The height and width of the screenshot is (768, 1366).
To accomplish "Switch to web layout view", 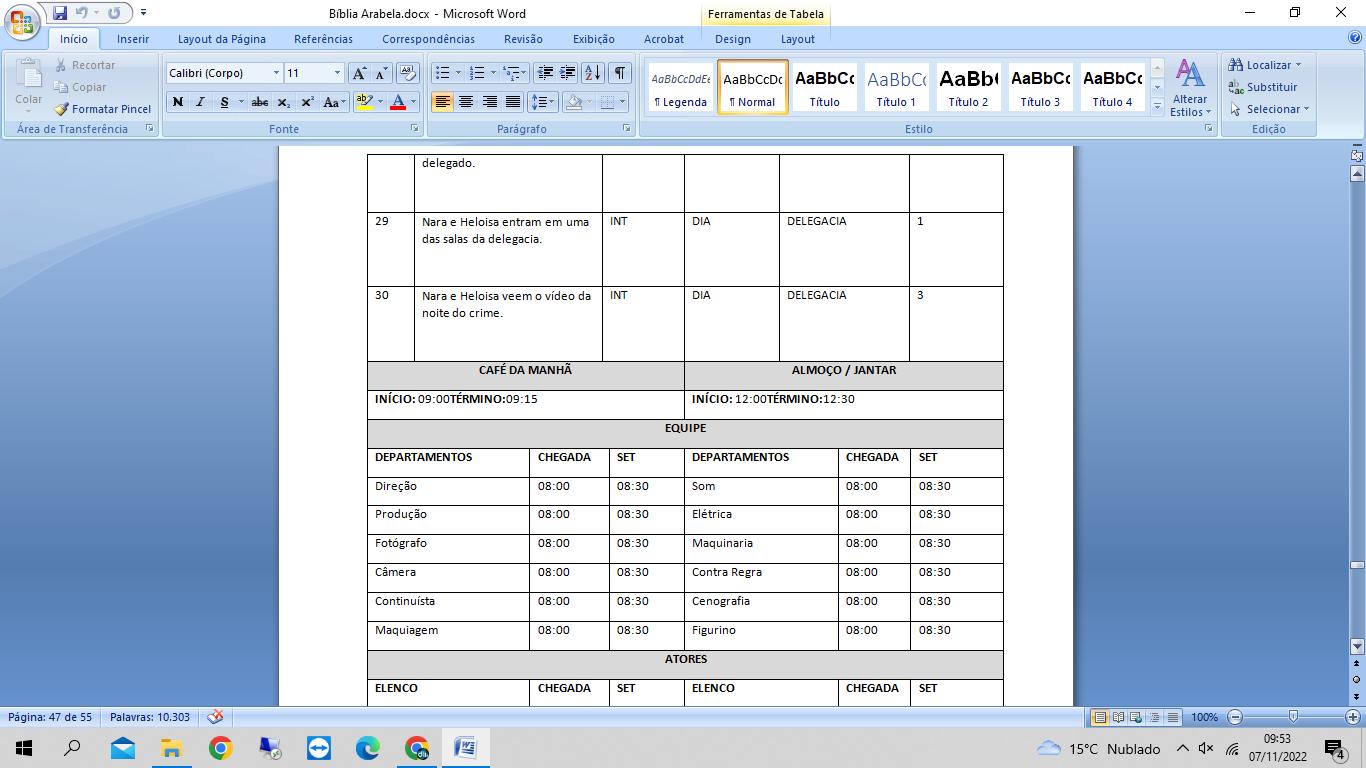I will point(1136,717).
